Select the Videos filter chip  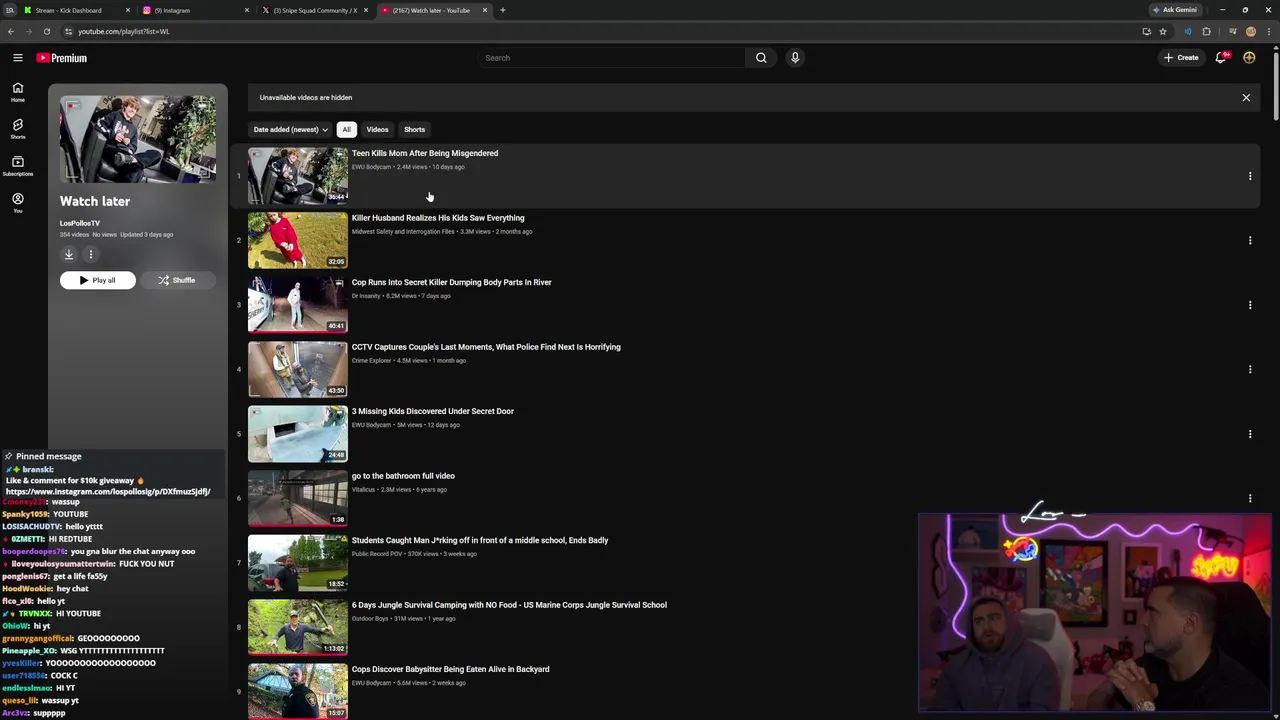tap(377, 129)
